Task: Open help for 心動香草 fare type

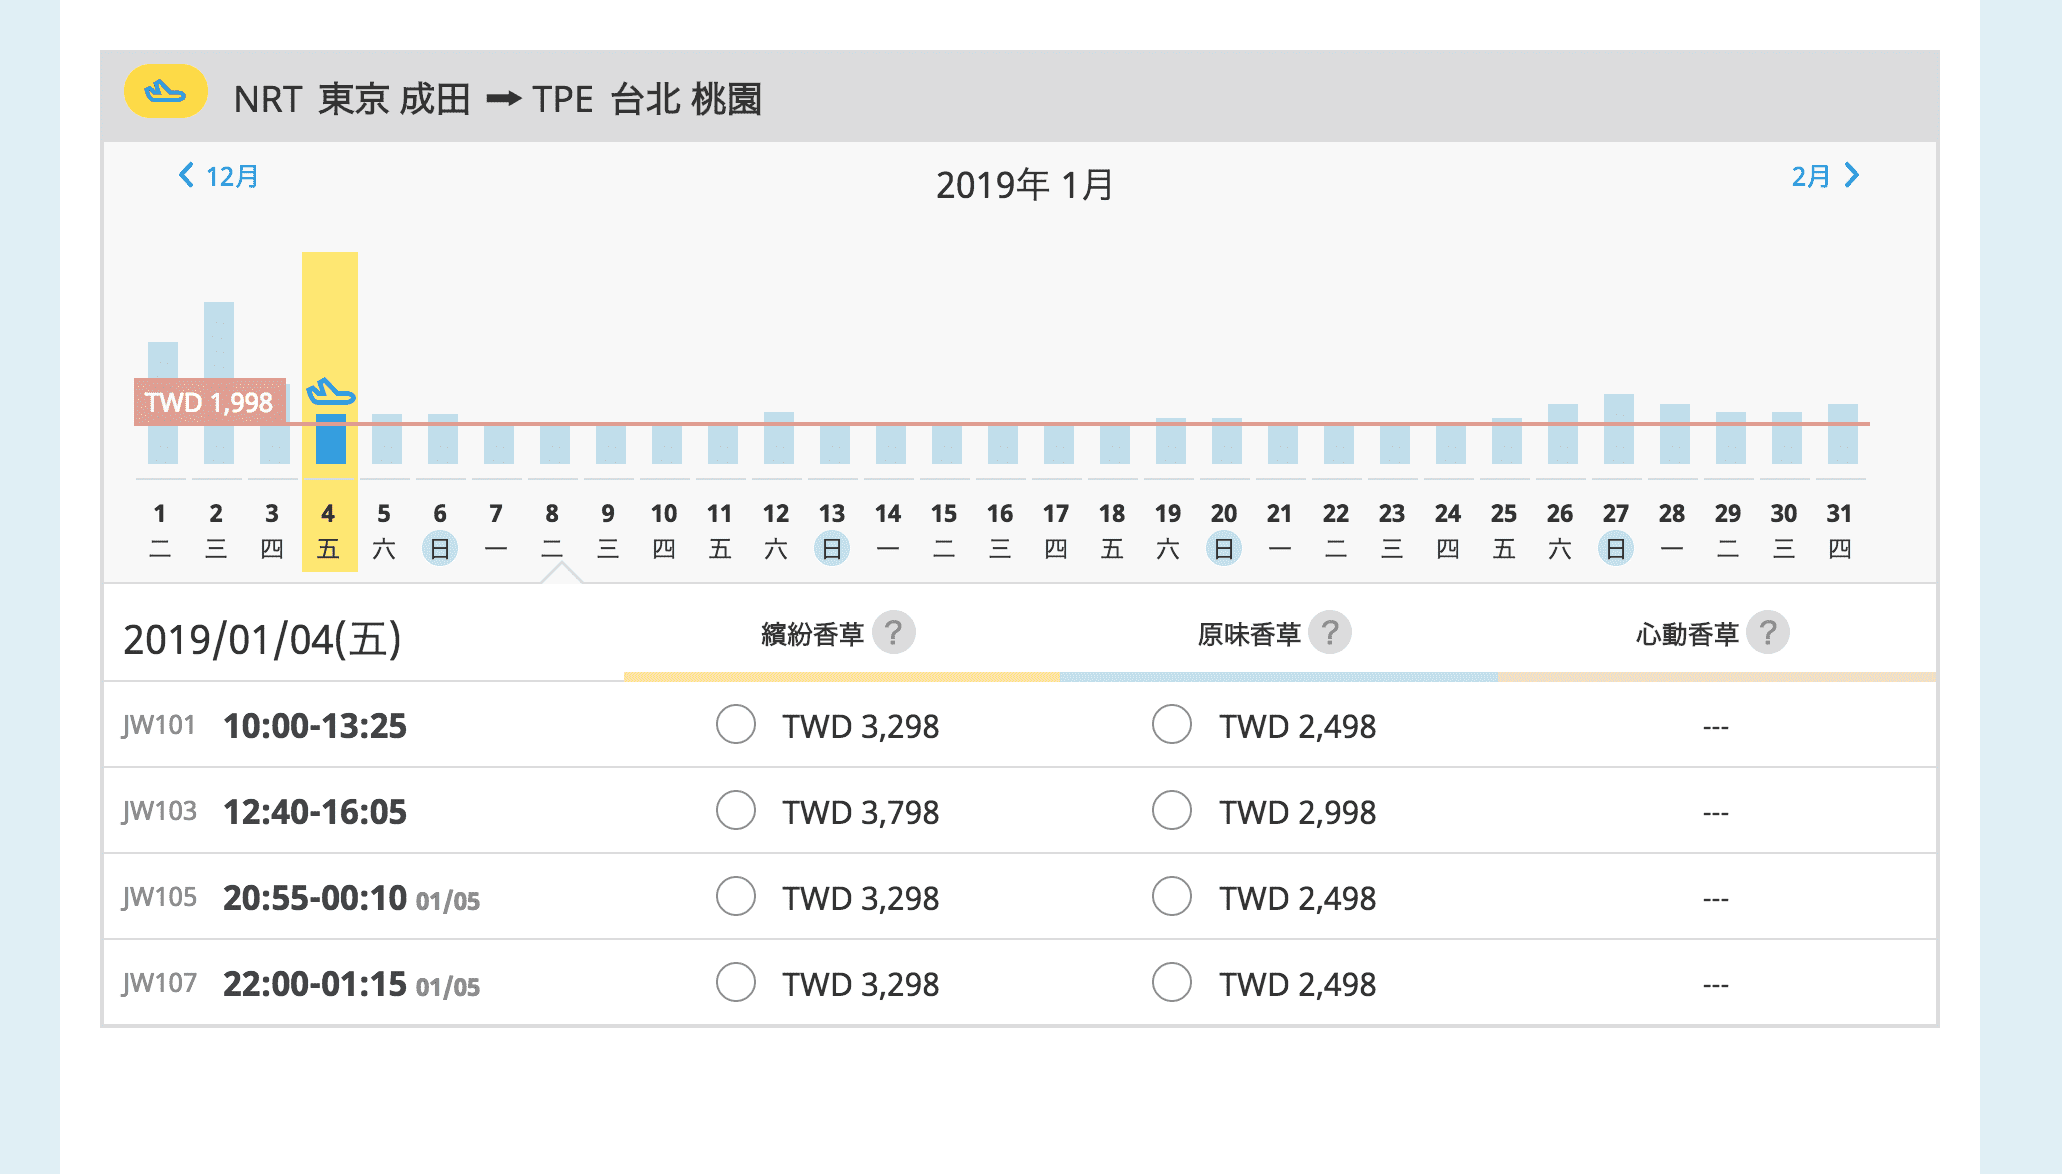Action: pos(1767,632)
